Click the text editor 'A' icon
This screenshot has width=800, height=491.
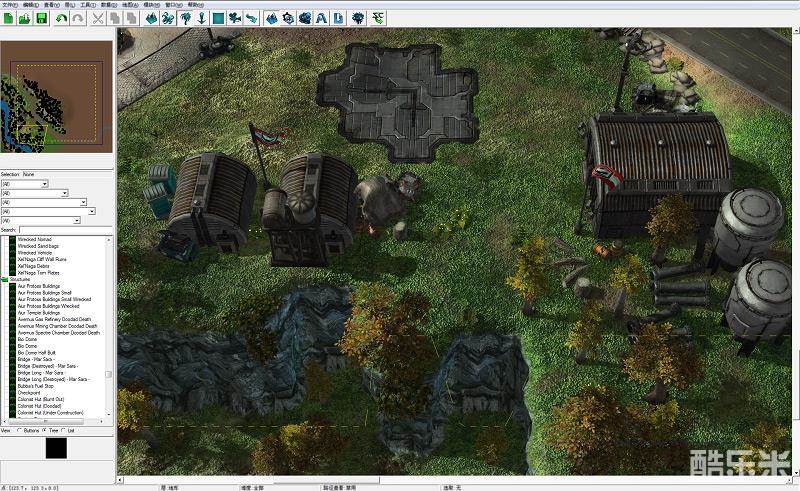pos(322,18)
